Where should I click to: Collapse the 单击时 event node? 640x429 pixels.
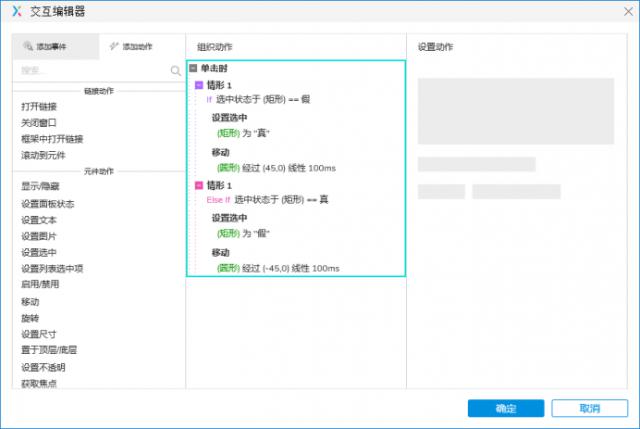[193, 68]
